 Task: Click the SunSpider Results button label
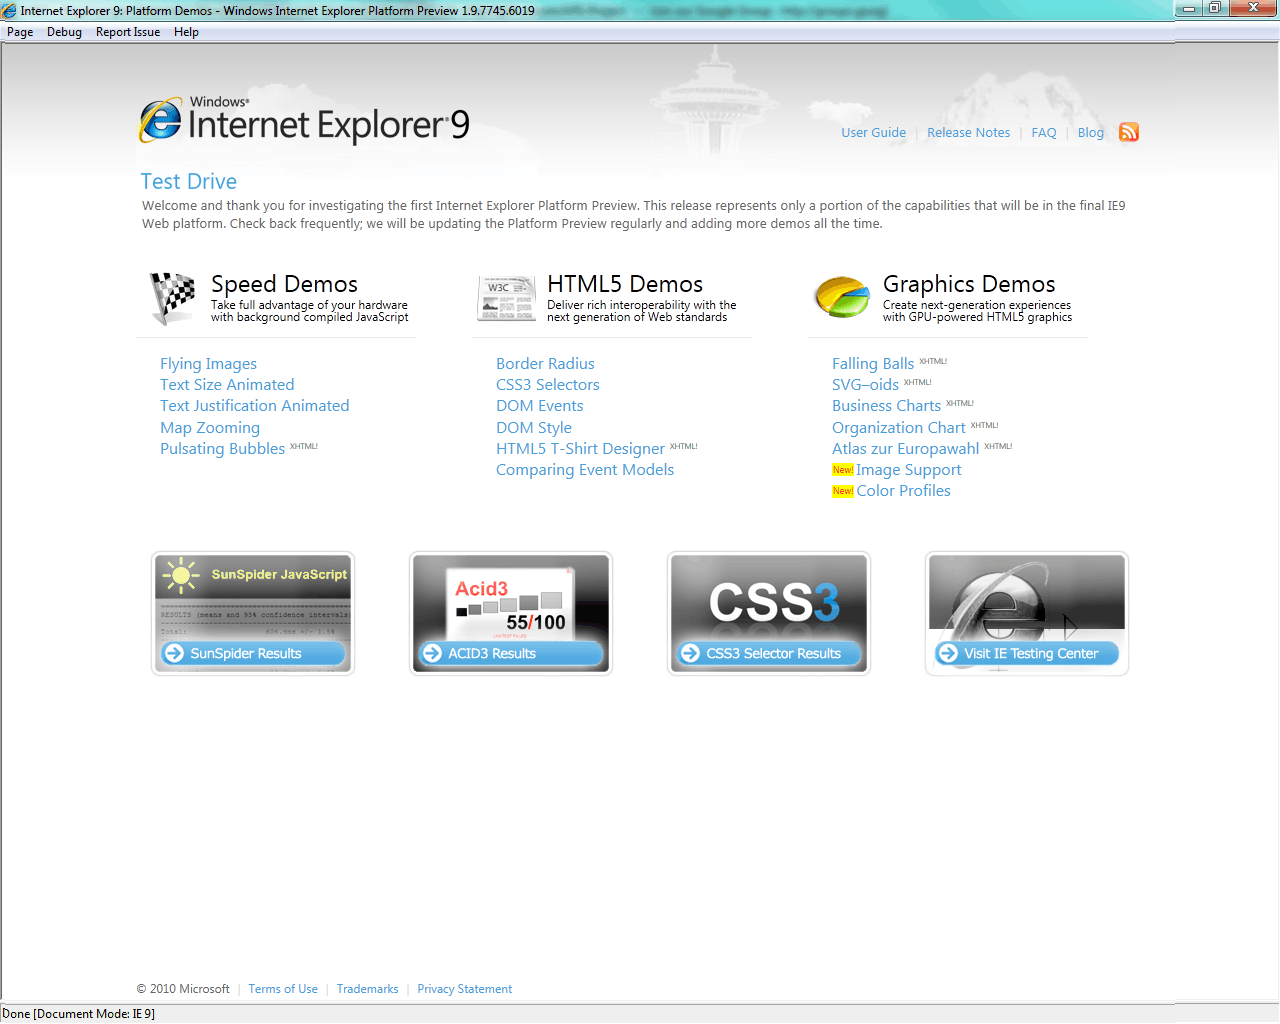coord(246,653)
